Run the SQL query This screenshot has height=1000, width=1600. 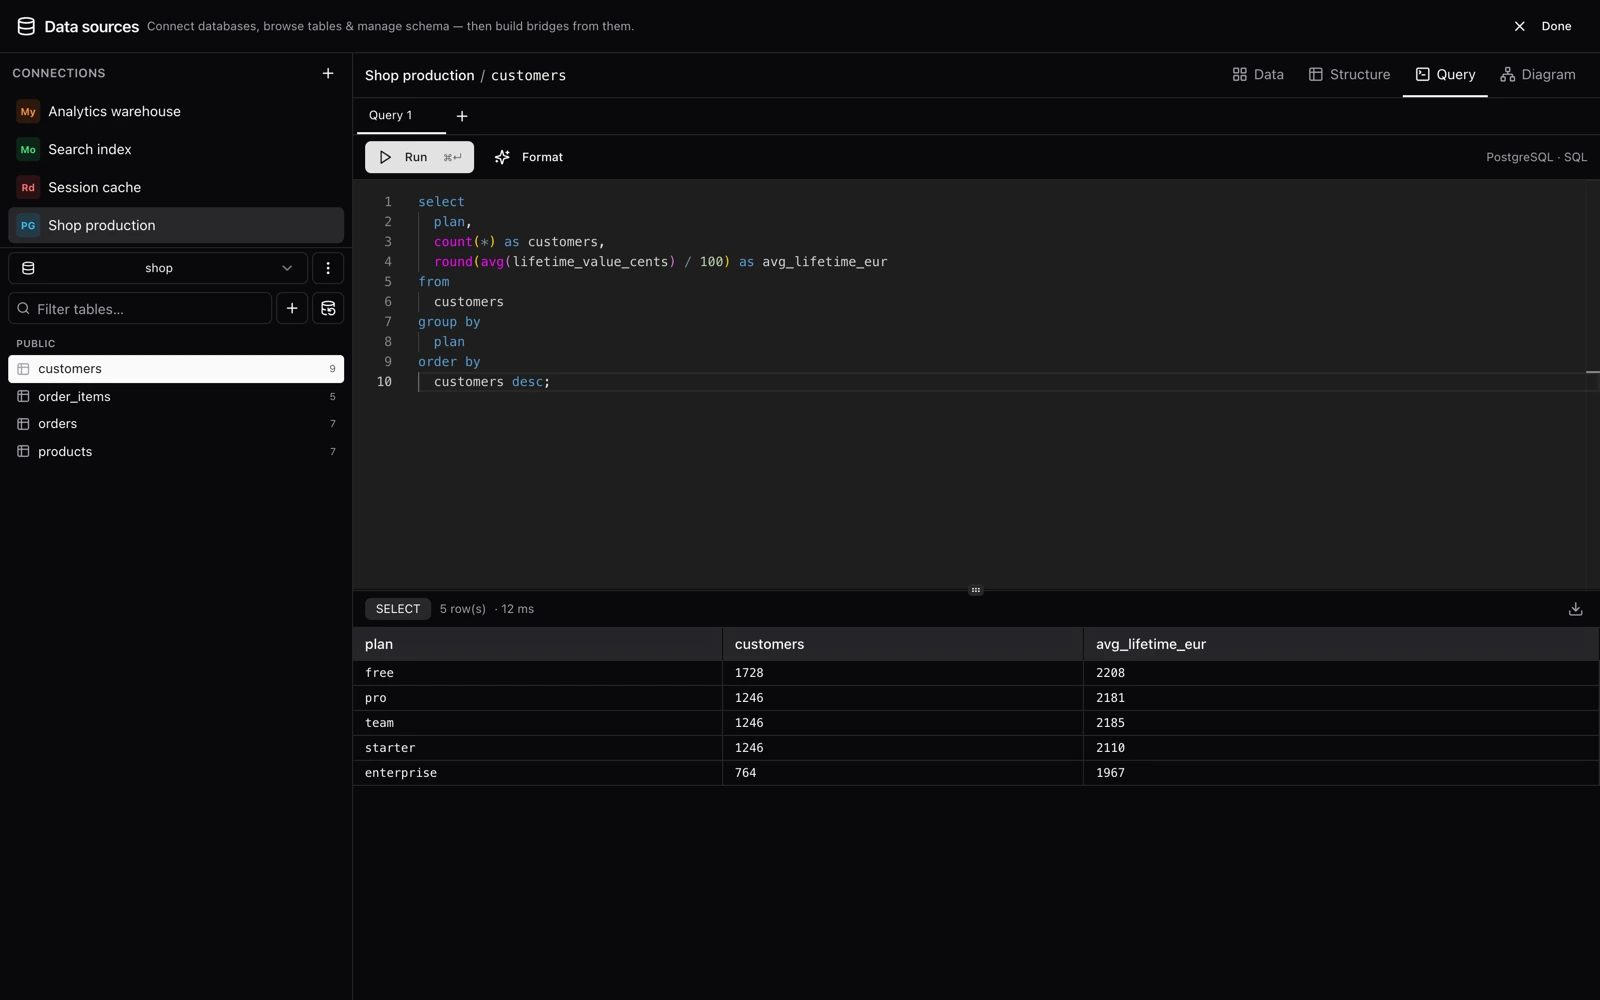point(419,157)
